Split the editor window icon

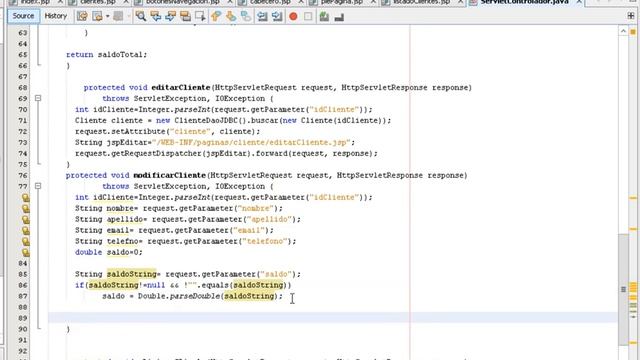(x=631, y=16)
